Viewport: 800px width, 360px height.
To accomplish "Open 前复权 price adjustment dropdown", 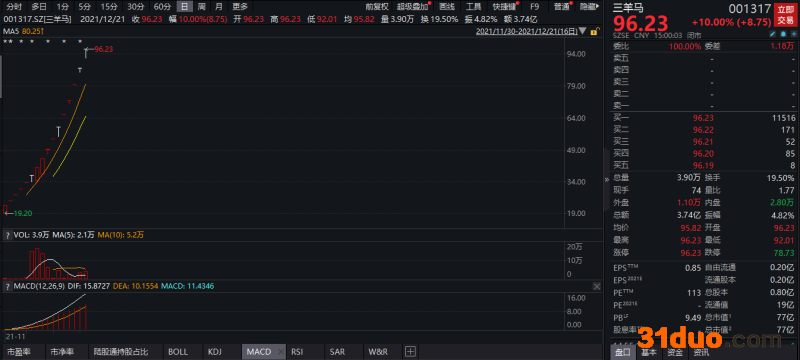I will tap(377, 7).
